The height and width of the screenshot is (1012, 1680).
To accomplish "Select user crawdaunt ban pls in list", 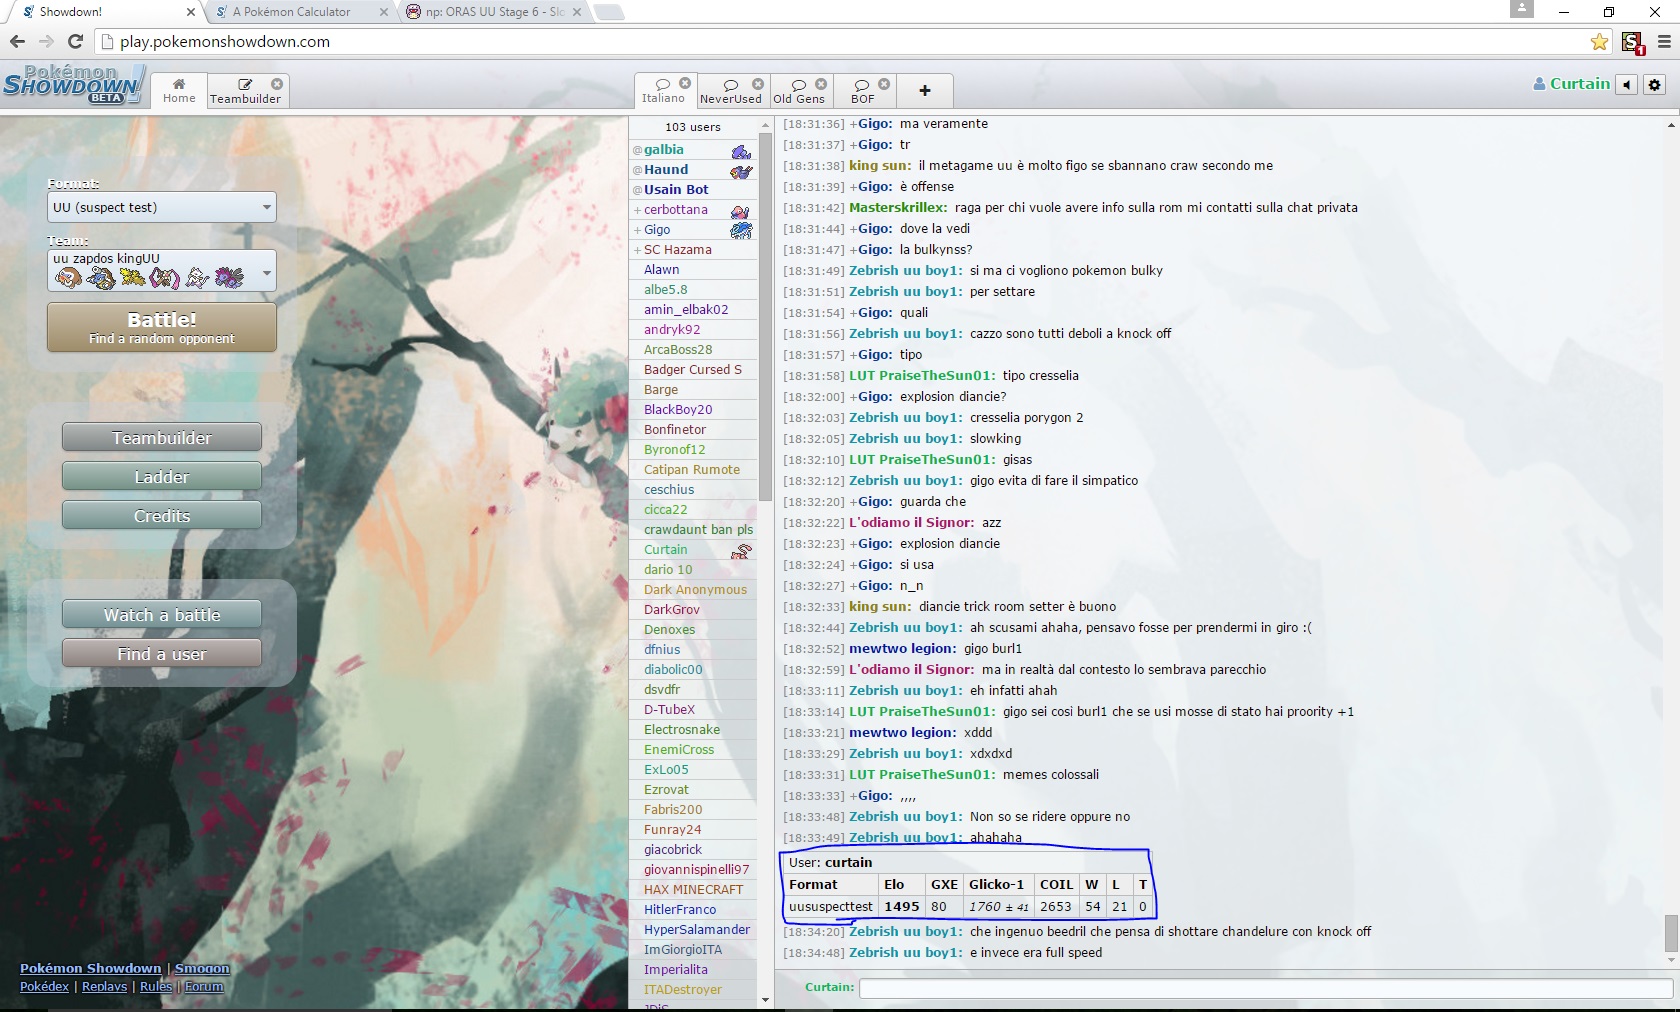I will [693, 530].
